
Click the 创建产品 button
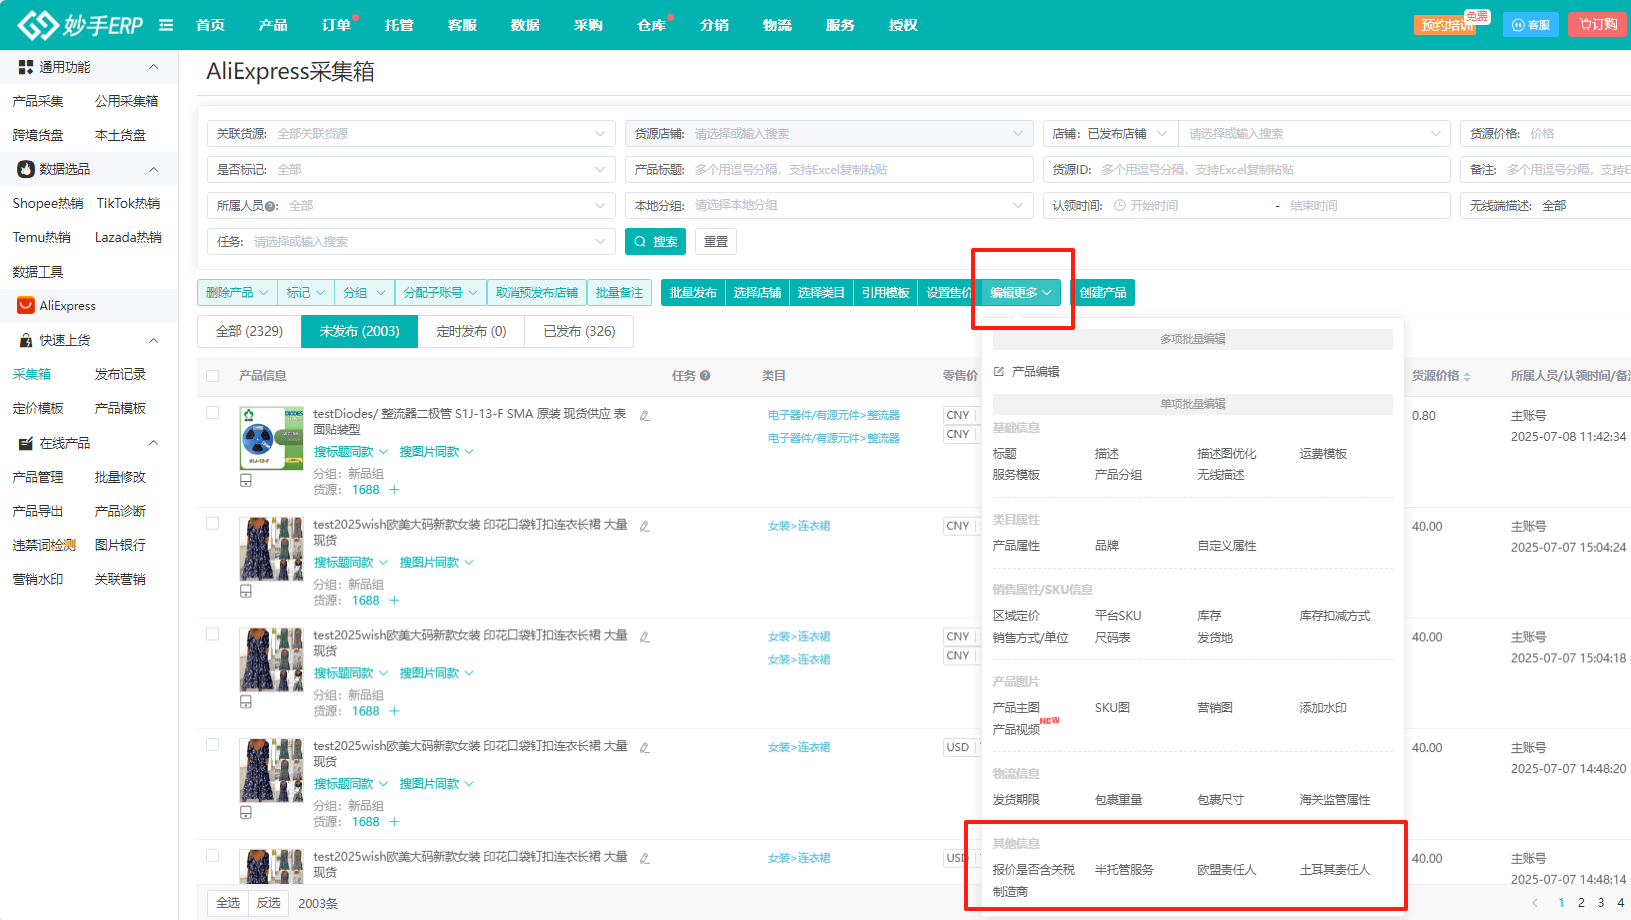point(1103,292)
